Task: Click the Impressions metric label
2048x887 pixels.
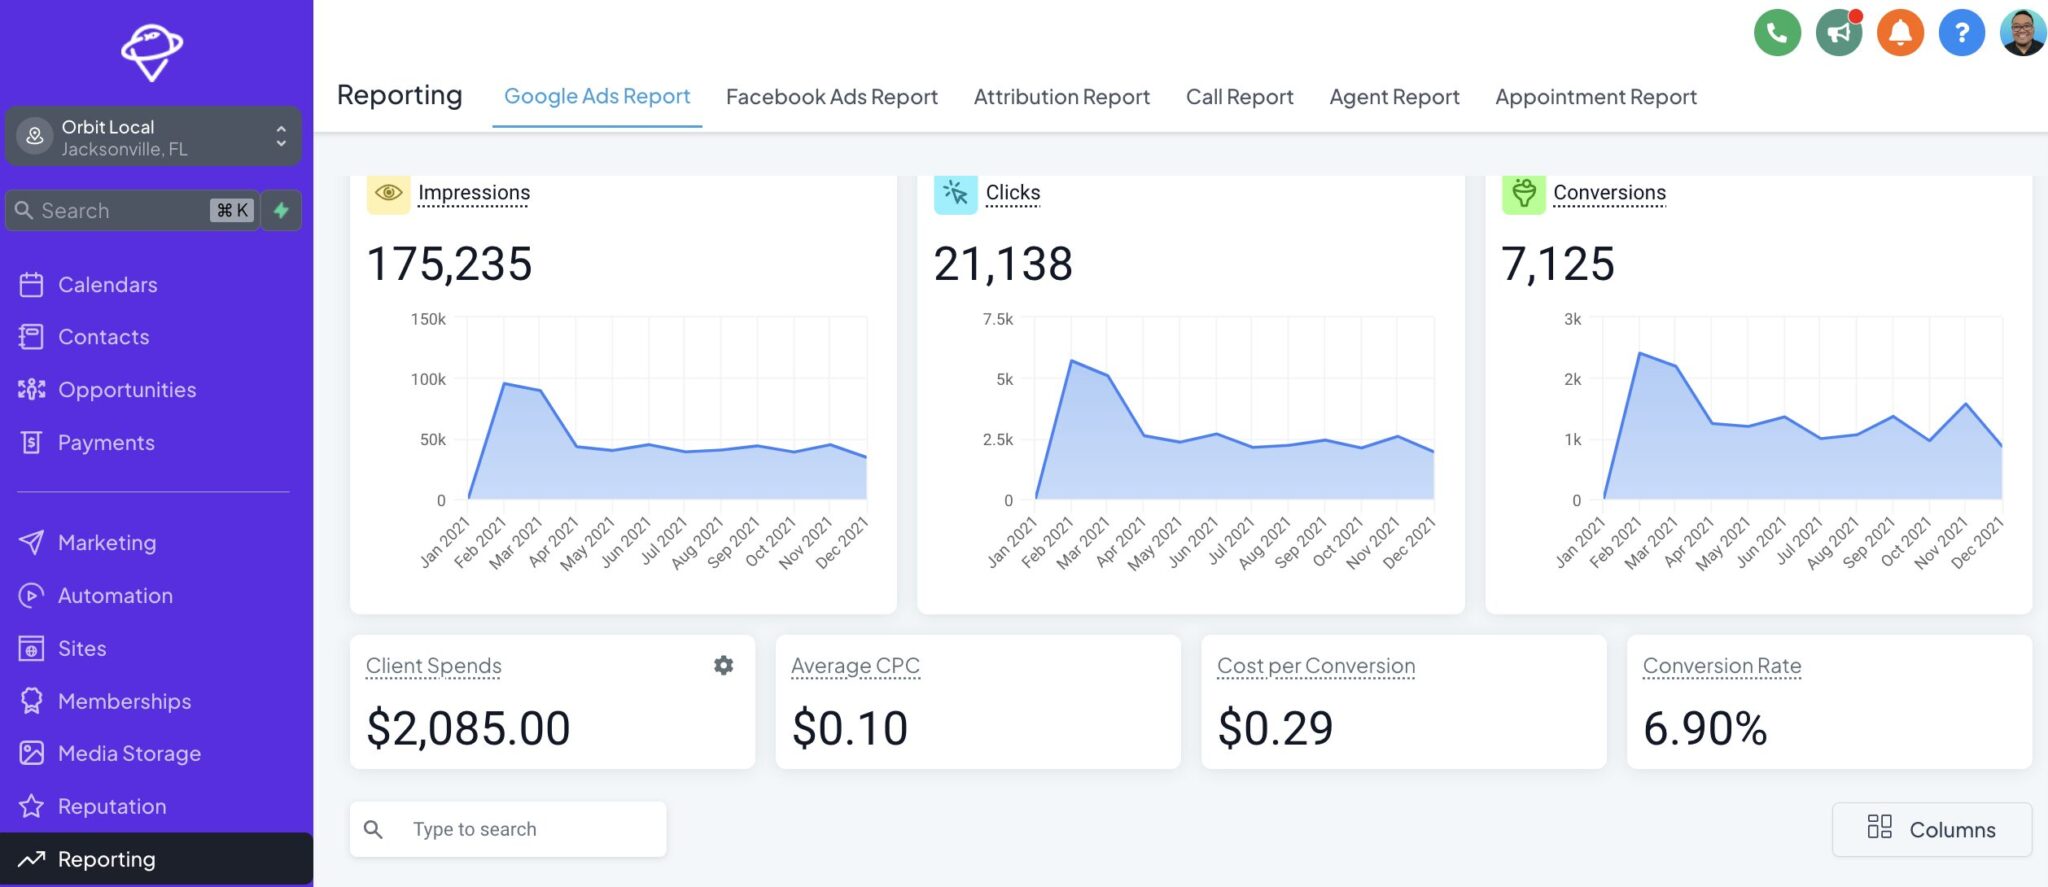Action: pyautogui.click(x=474, y=192)
